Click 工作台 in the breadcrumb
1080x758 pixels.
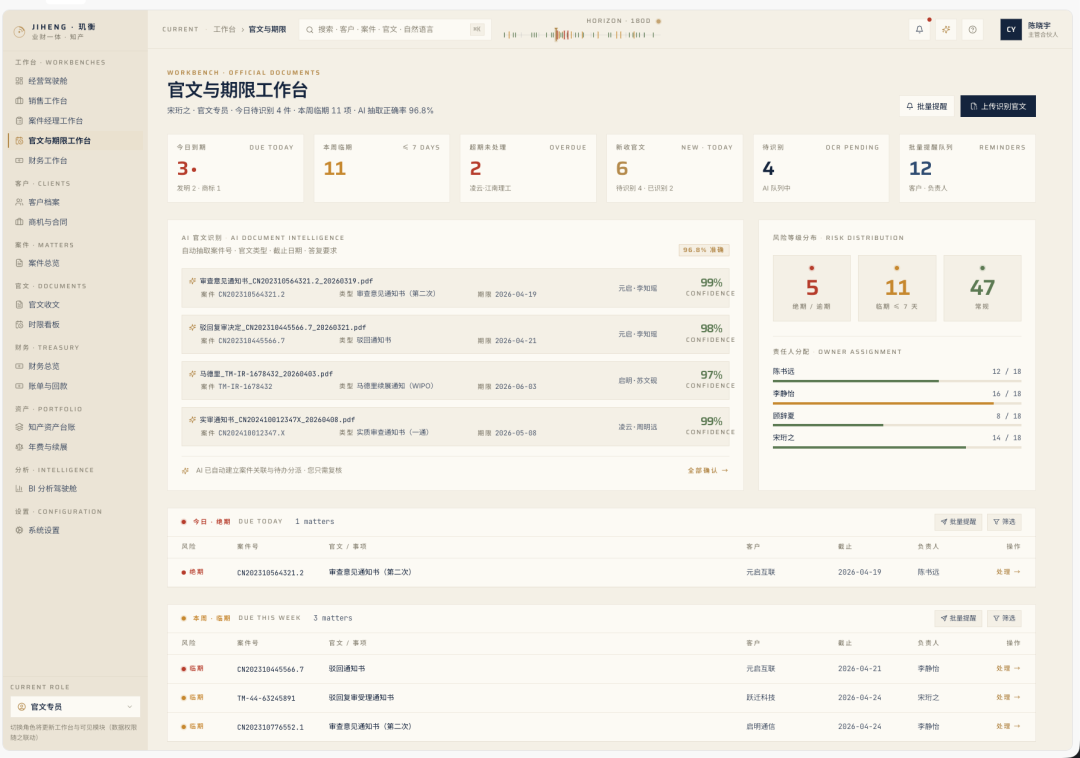225,30
